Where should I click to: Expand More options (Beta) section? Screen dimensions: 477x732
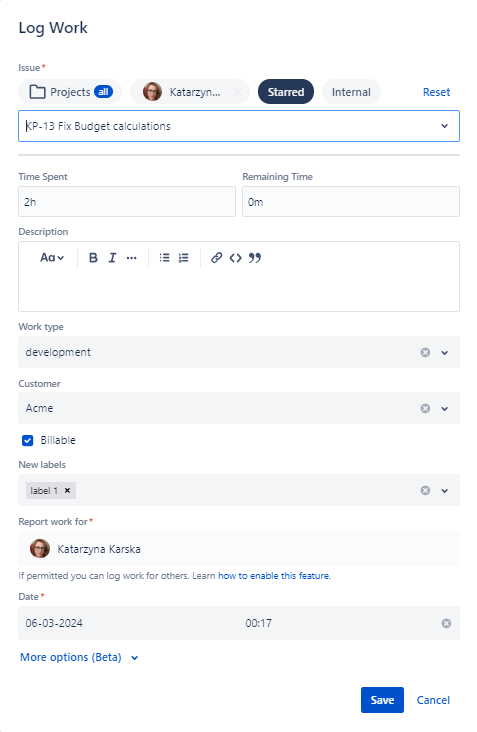(x=79, y=657)
